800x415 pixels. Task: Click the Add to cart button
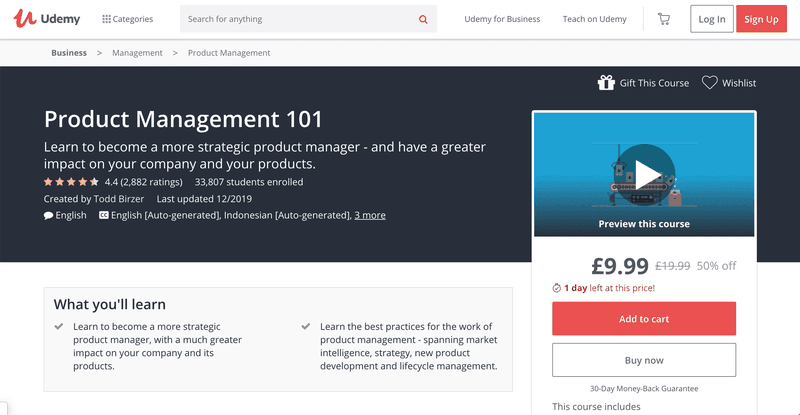pos(644,319)
